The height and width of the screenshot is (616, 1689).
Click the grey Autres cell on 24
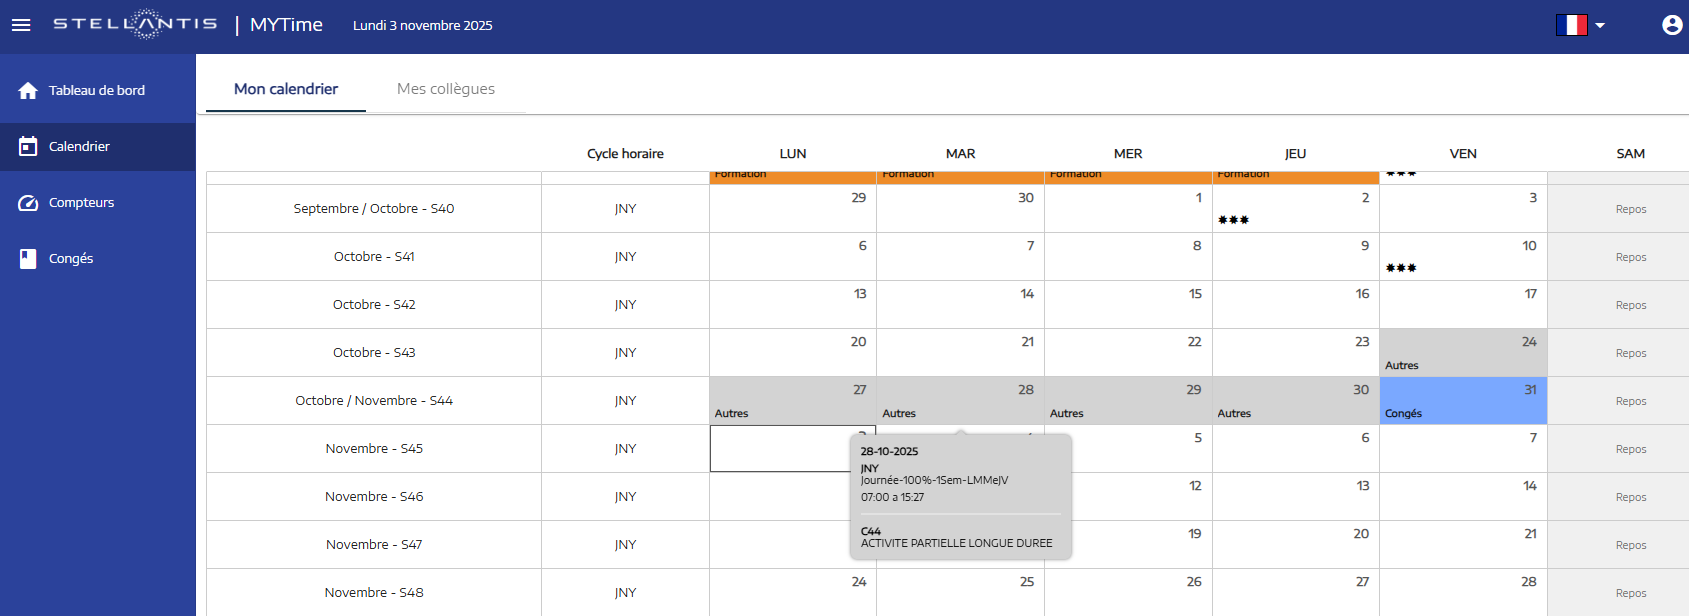coord(1462,353)
